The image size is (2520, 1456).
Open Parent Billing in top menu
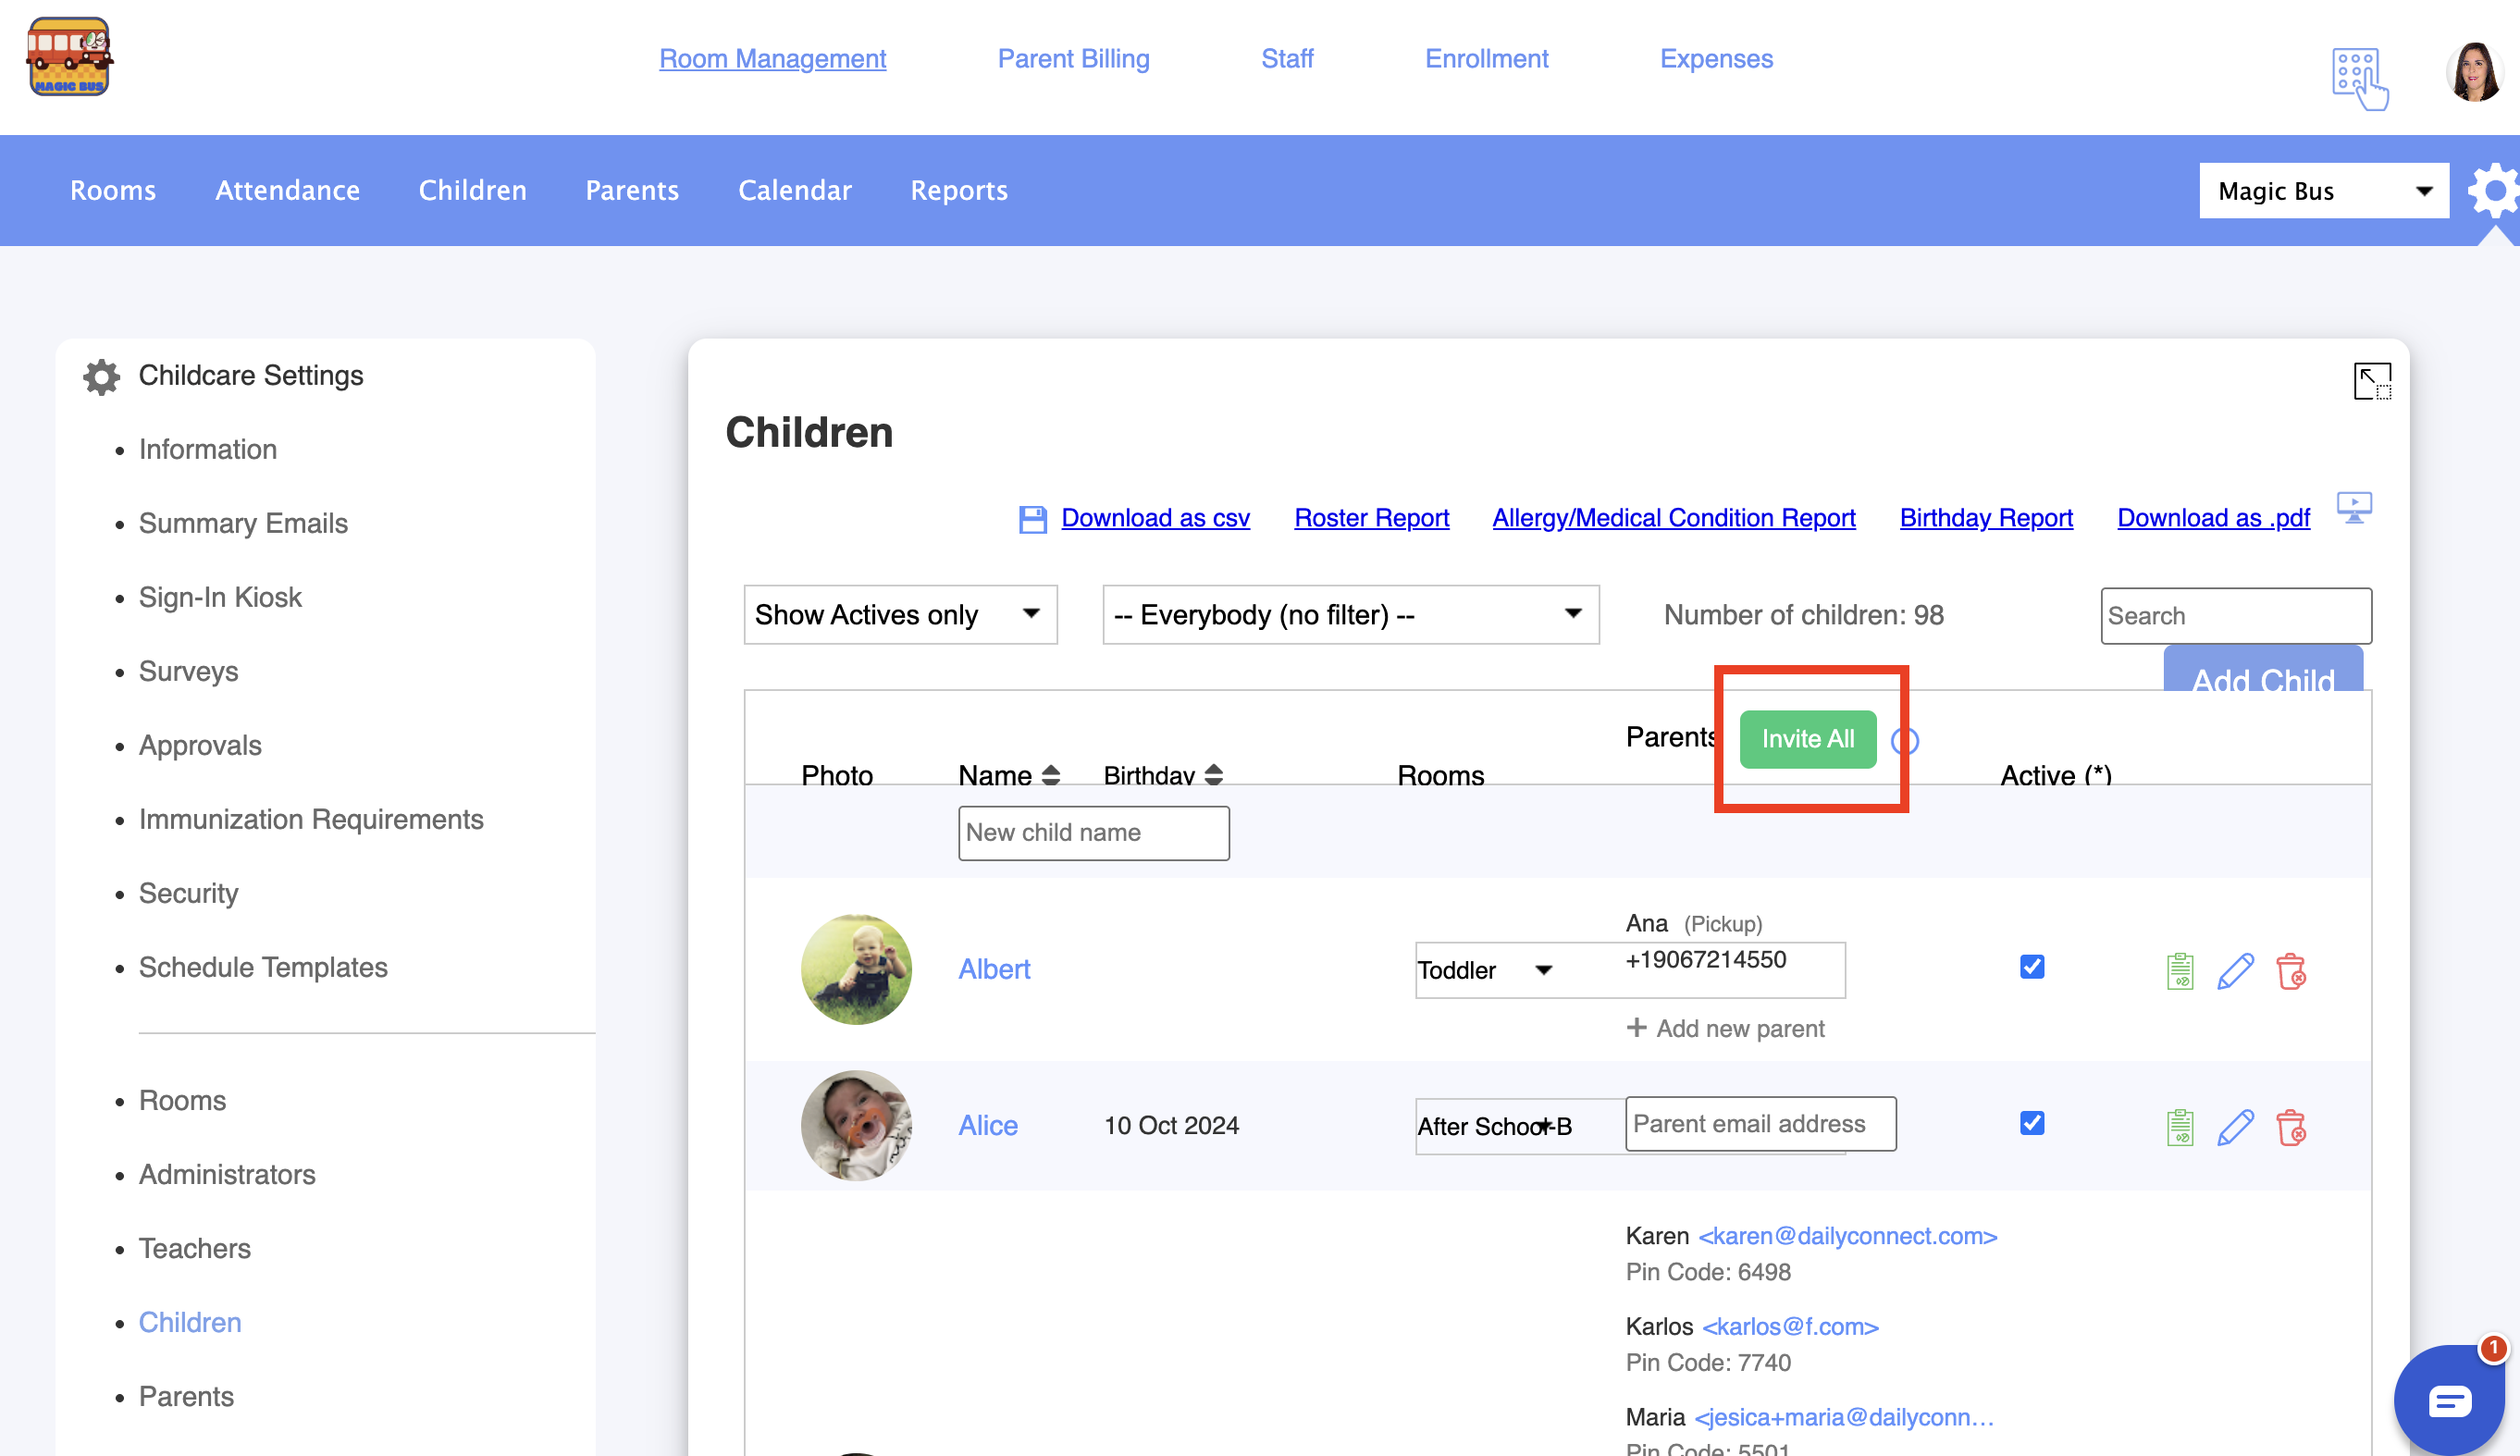(x=1073, y=59)
